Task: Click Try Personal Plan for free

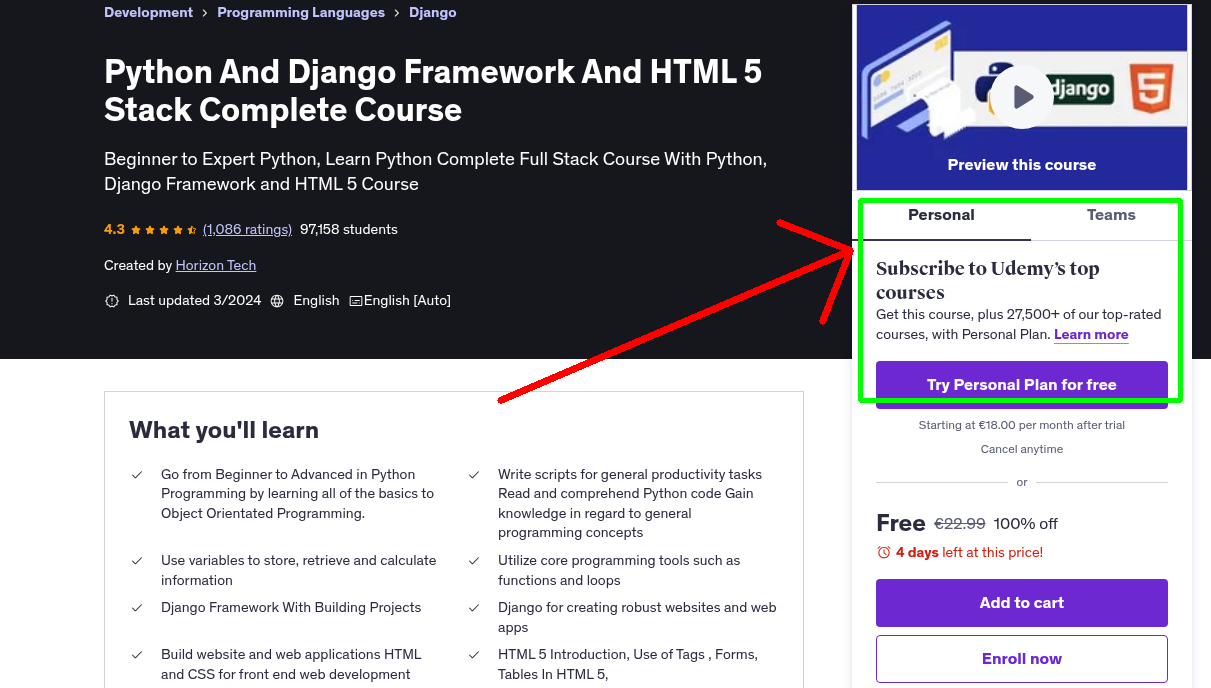Action: [1022, 385]
